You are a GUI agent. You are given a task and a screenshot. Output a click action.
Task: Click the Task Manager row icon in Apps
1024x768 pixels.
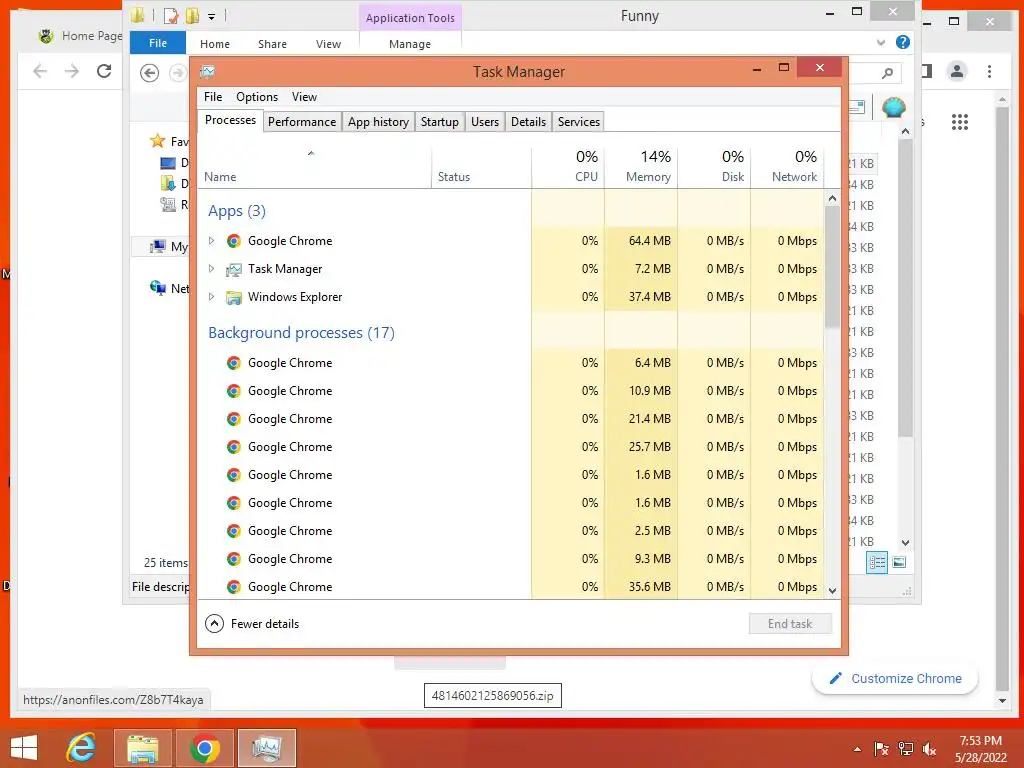[233, 269]
